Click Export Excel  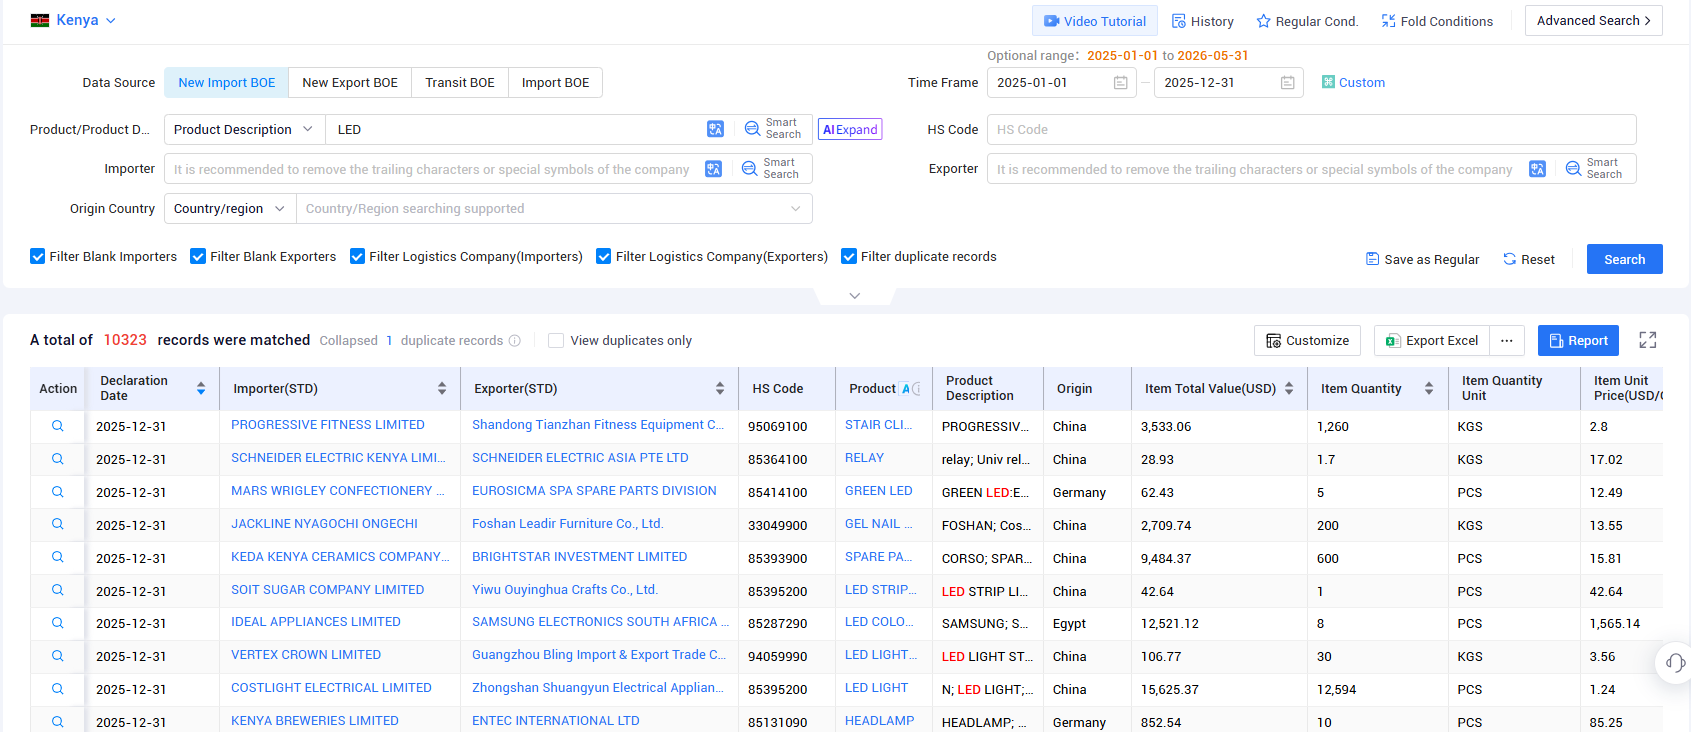tap(1432, 341)
